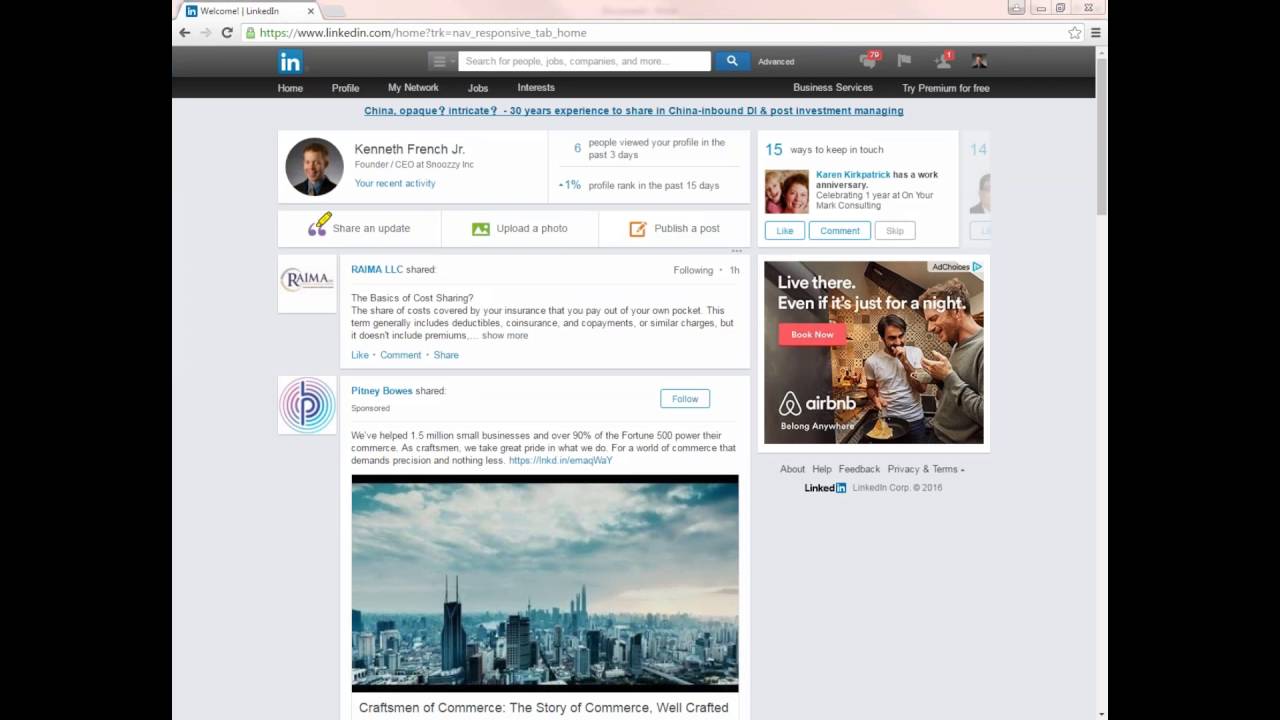Open Interests nav menu

(x=536, y=88)
